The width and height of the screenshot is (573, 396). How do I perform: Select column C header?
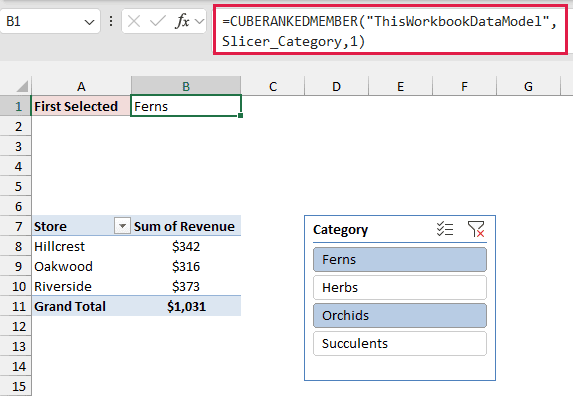tap(273, 87)
